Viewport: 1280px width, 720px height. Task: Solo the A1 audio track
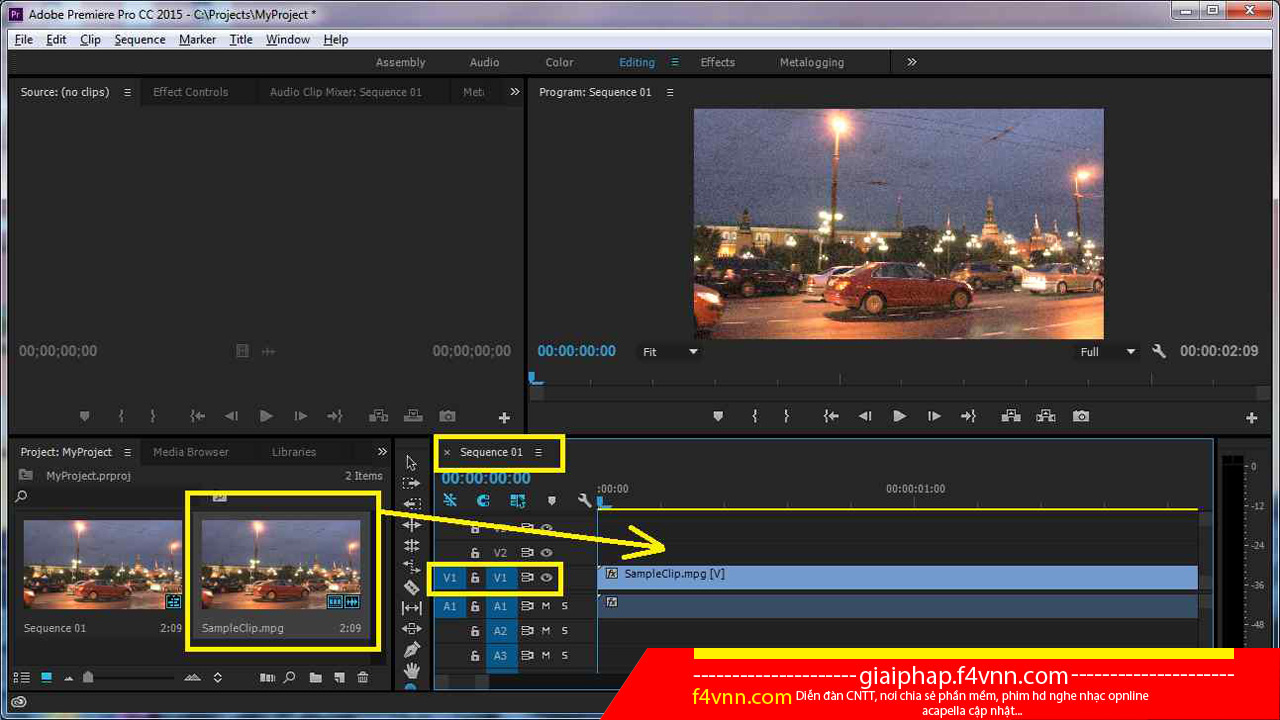click(564, 606)
